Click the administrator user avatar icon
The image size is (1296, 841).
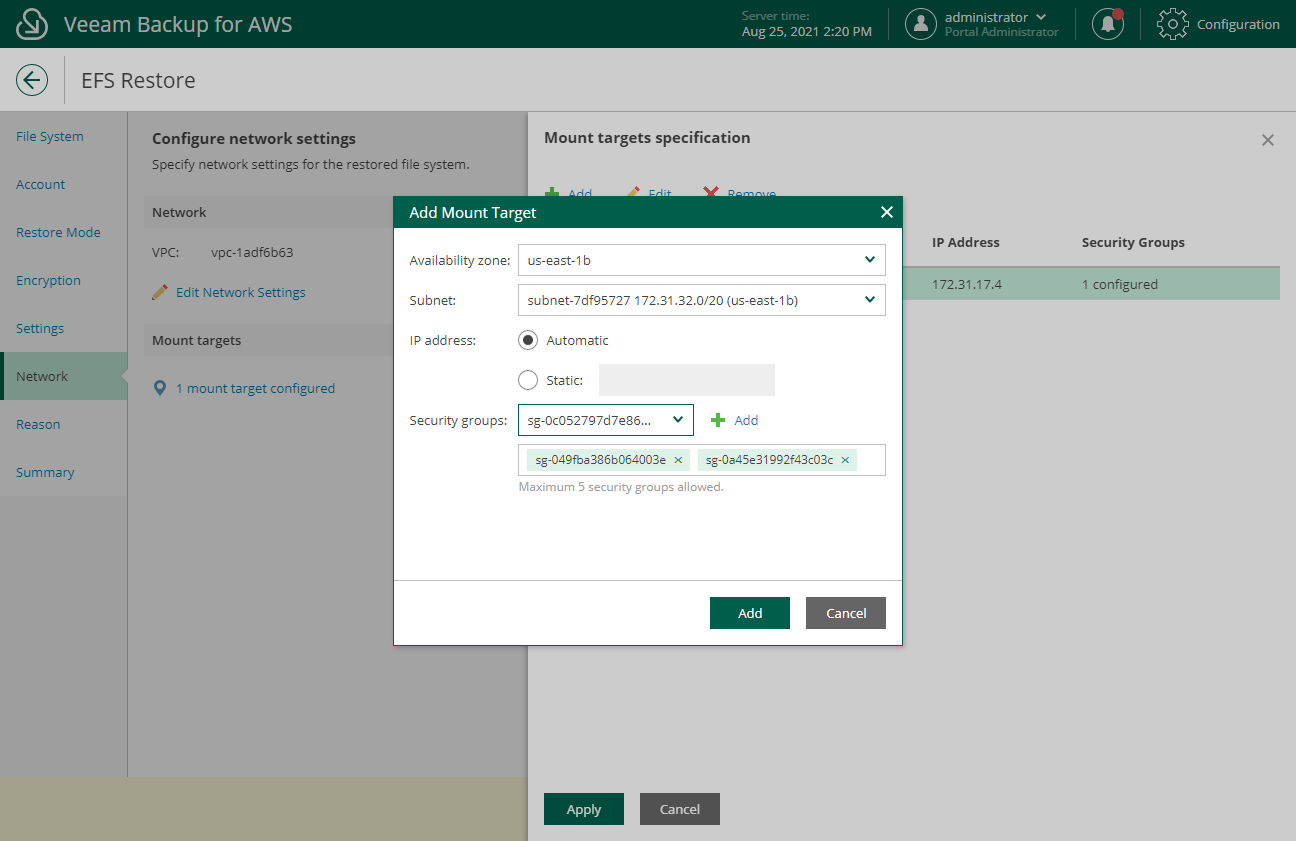921,24
